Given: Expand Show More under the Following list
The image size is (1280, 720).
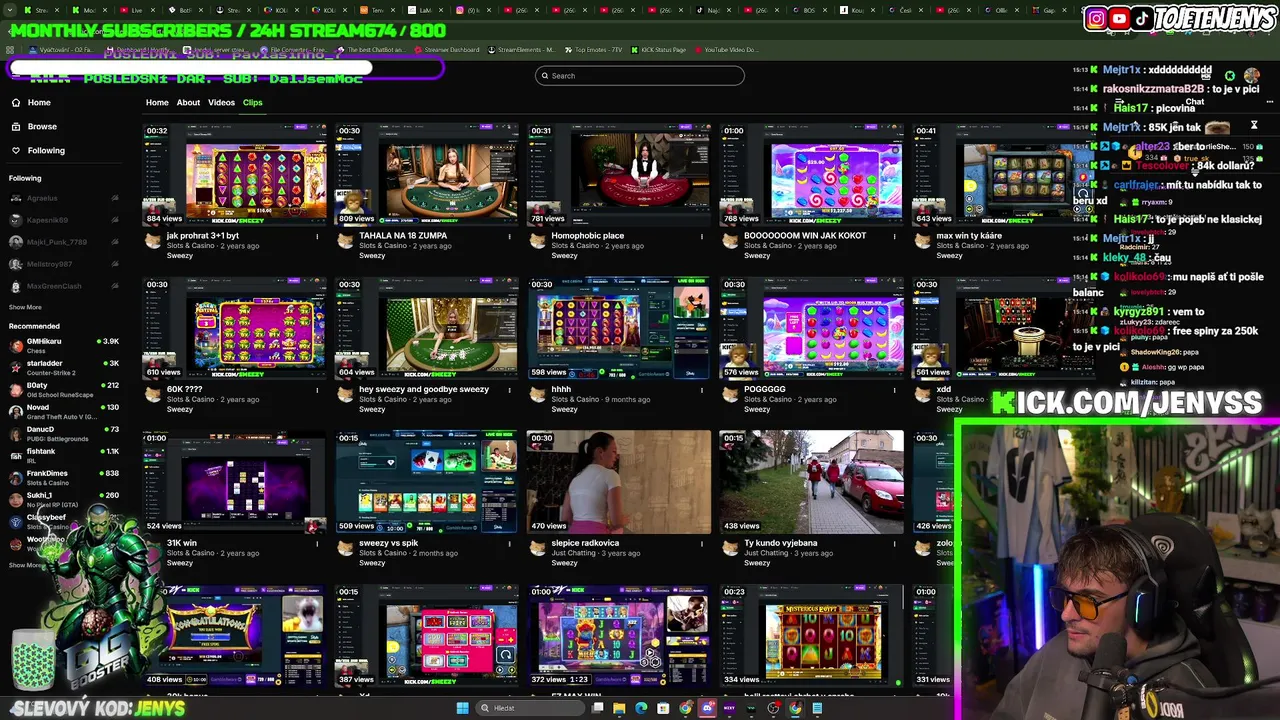Looking at the screenshot, I should point(25,307).
